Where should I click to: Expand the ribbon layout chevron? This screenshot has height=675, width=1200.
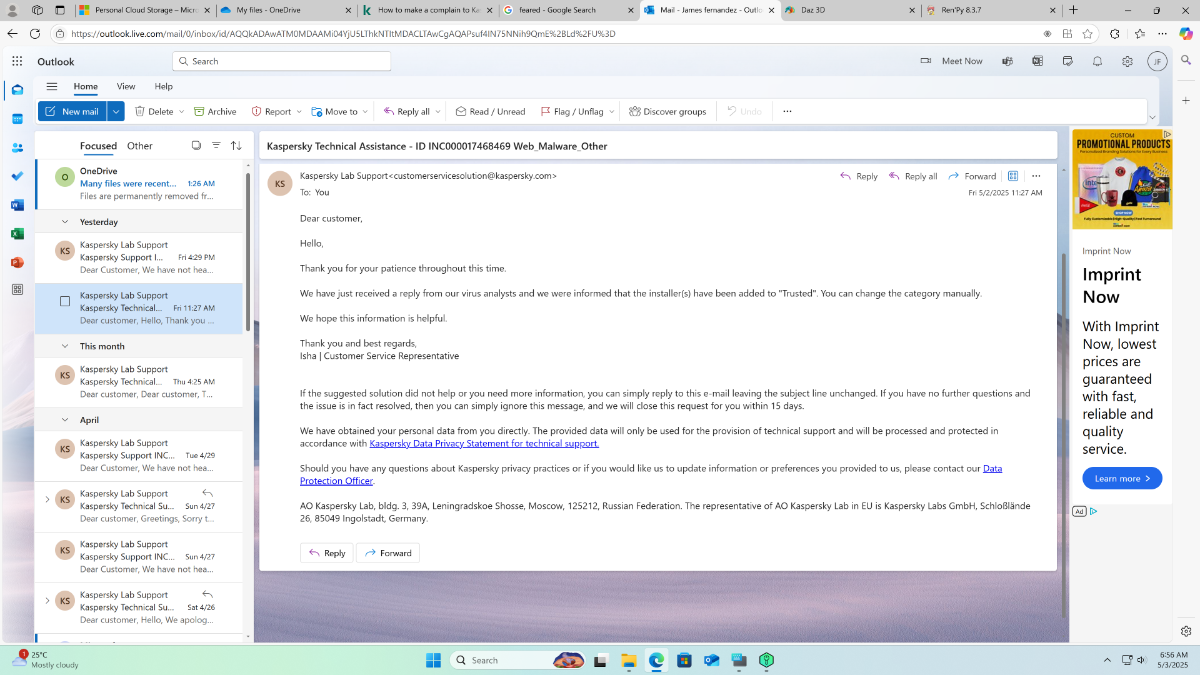pos(1152,118)
